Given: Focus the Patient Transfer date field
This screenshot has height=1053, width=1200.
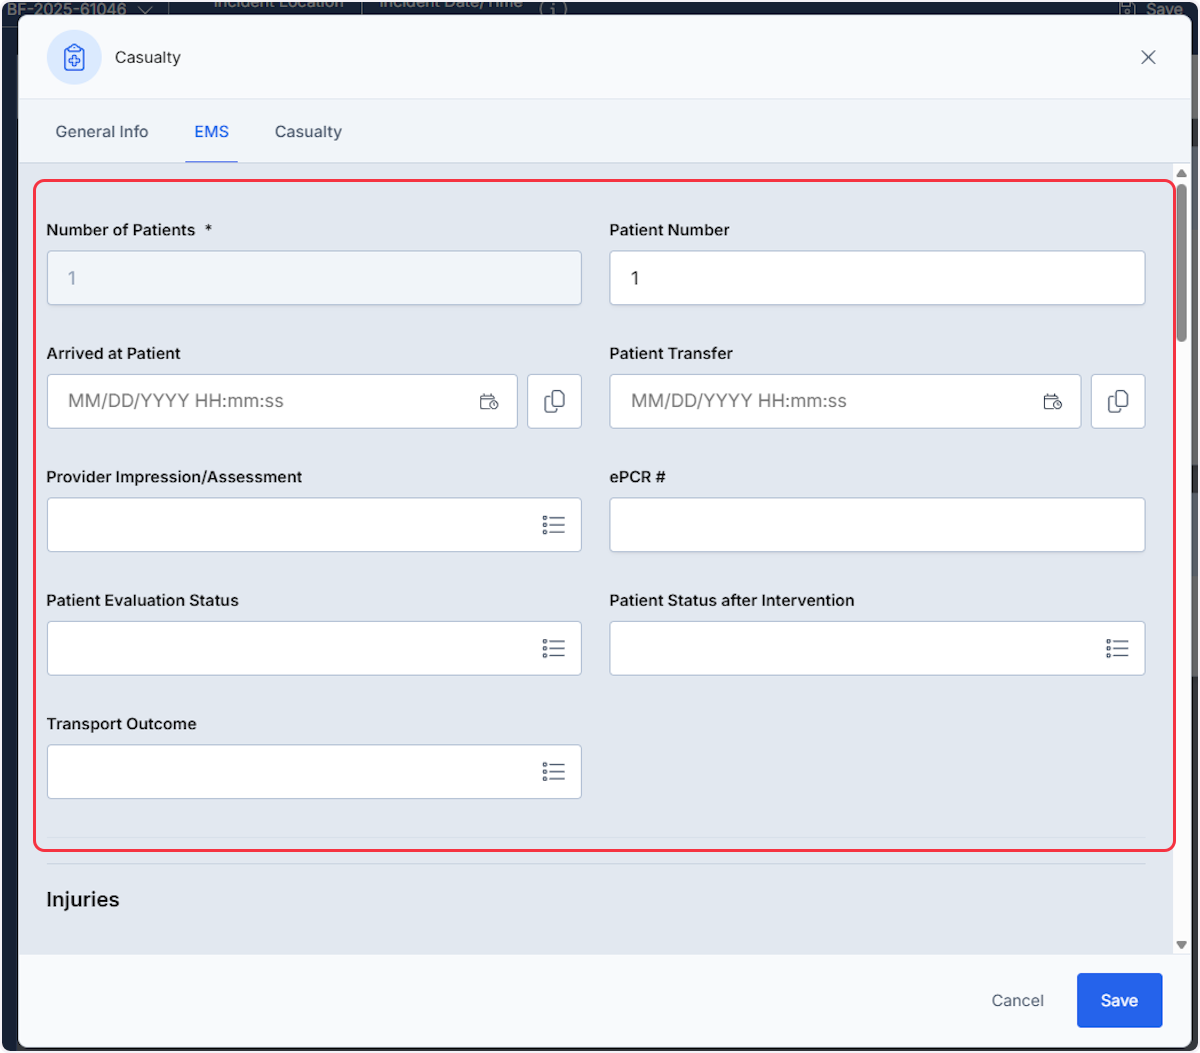Looking at the screenshot, I should pyautogui.click(x=845, y=401).
